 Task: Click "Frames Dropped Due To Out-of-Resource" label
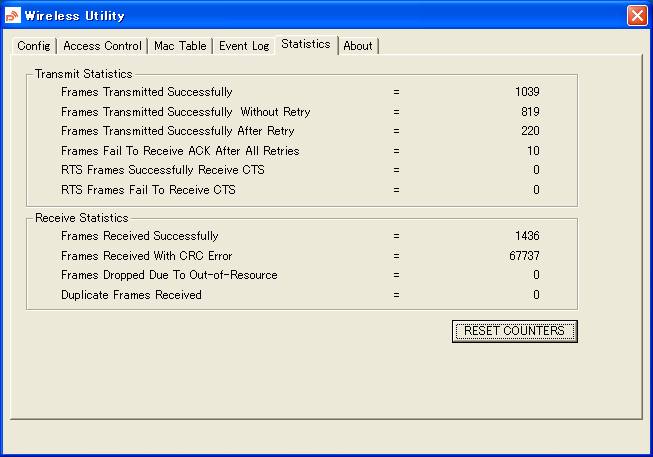169,275
